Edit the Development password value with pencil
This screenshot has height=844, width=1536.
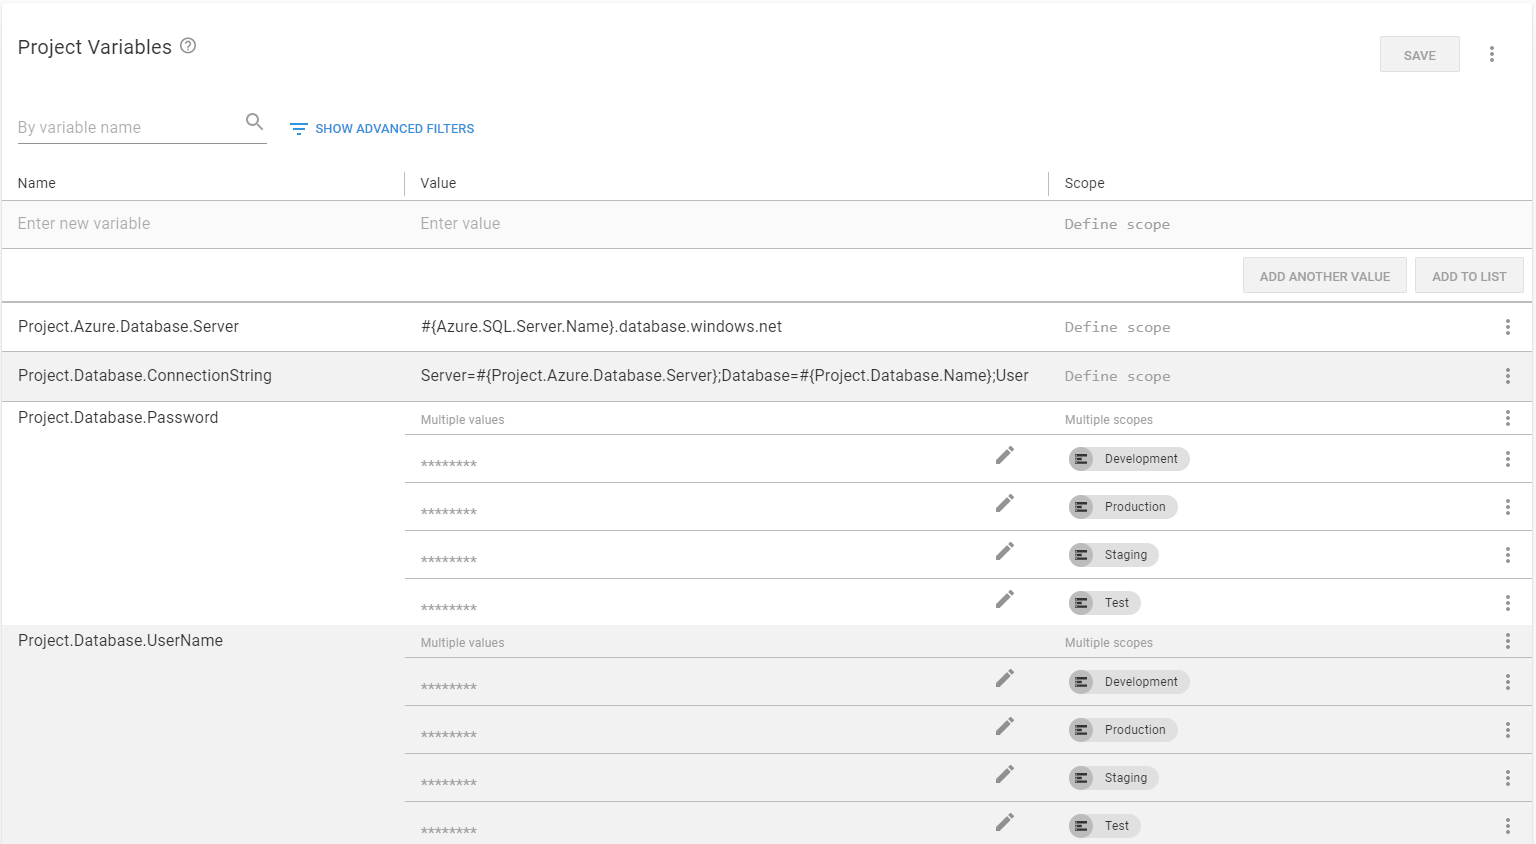point(1004,456)
